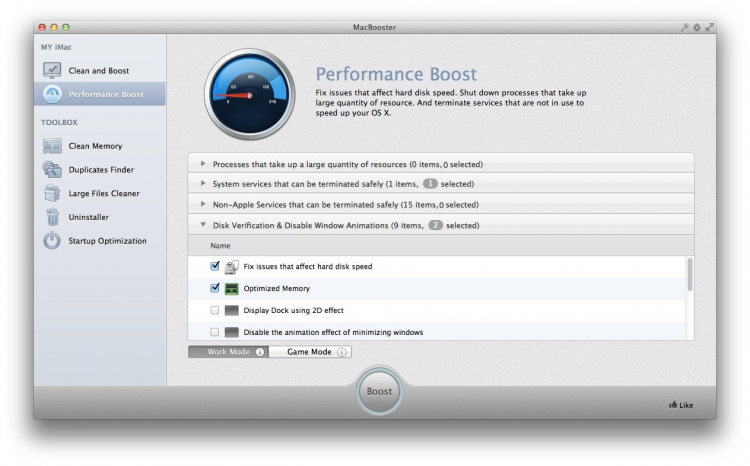Click the 2 selected badge for Disk Verification

click(x=435, y=225)
